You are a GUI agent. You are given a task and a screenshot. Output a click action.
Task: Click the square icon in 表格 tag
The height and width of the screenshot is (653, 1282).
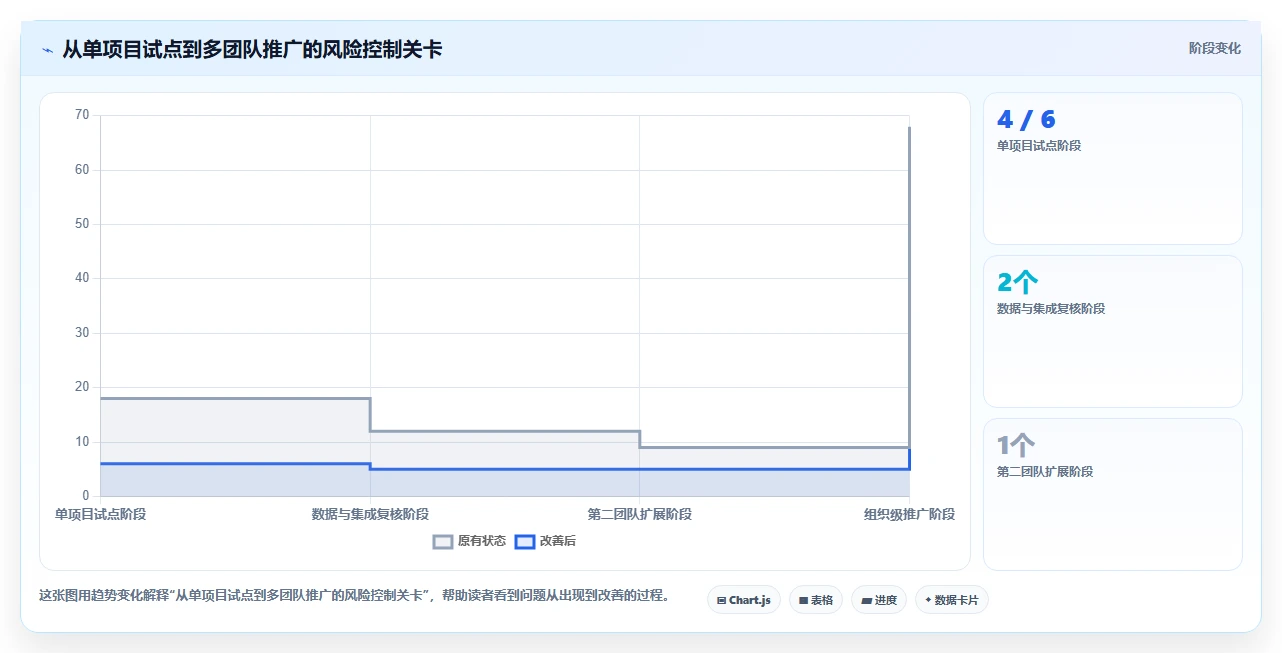pos(803,601)
